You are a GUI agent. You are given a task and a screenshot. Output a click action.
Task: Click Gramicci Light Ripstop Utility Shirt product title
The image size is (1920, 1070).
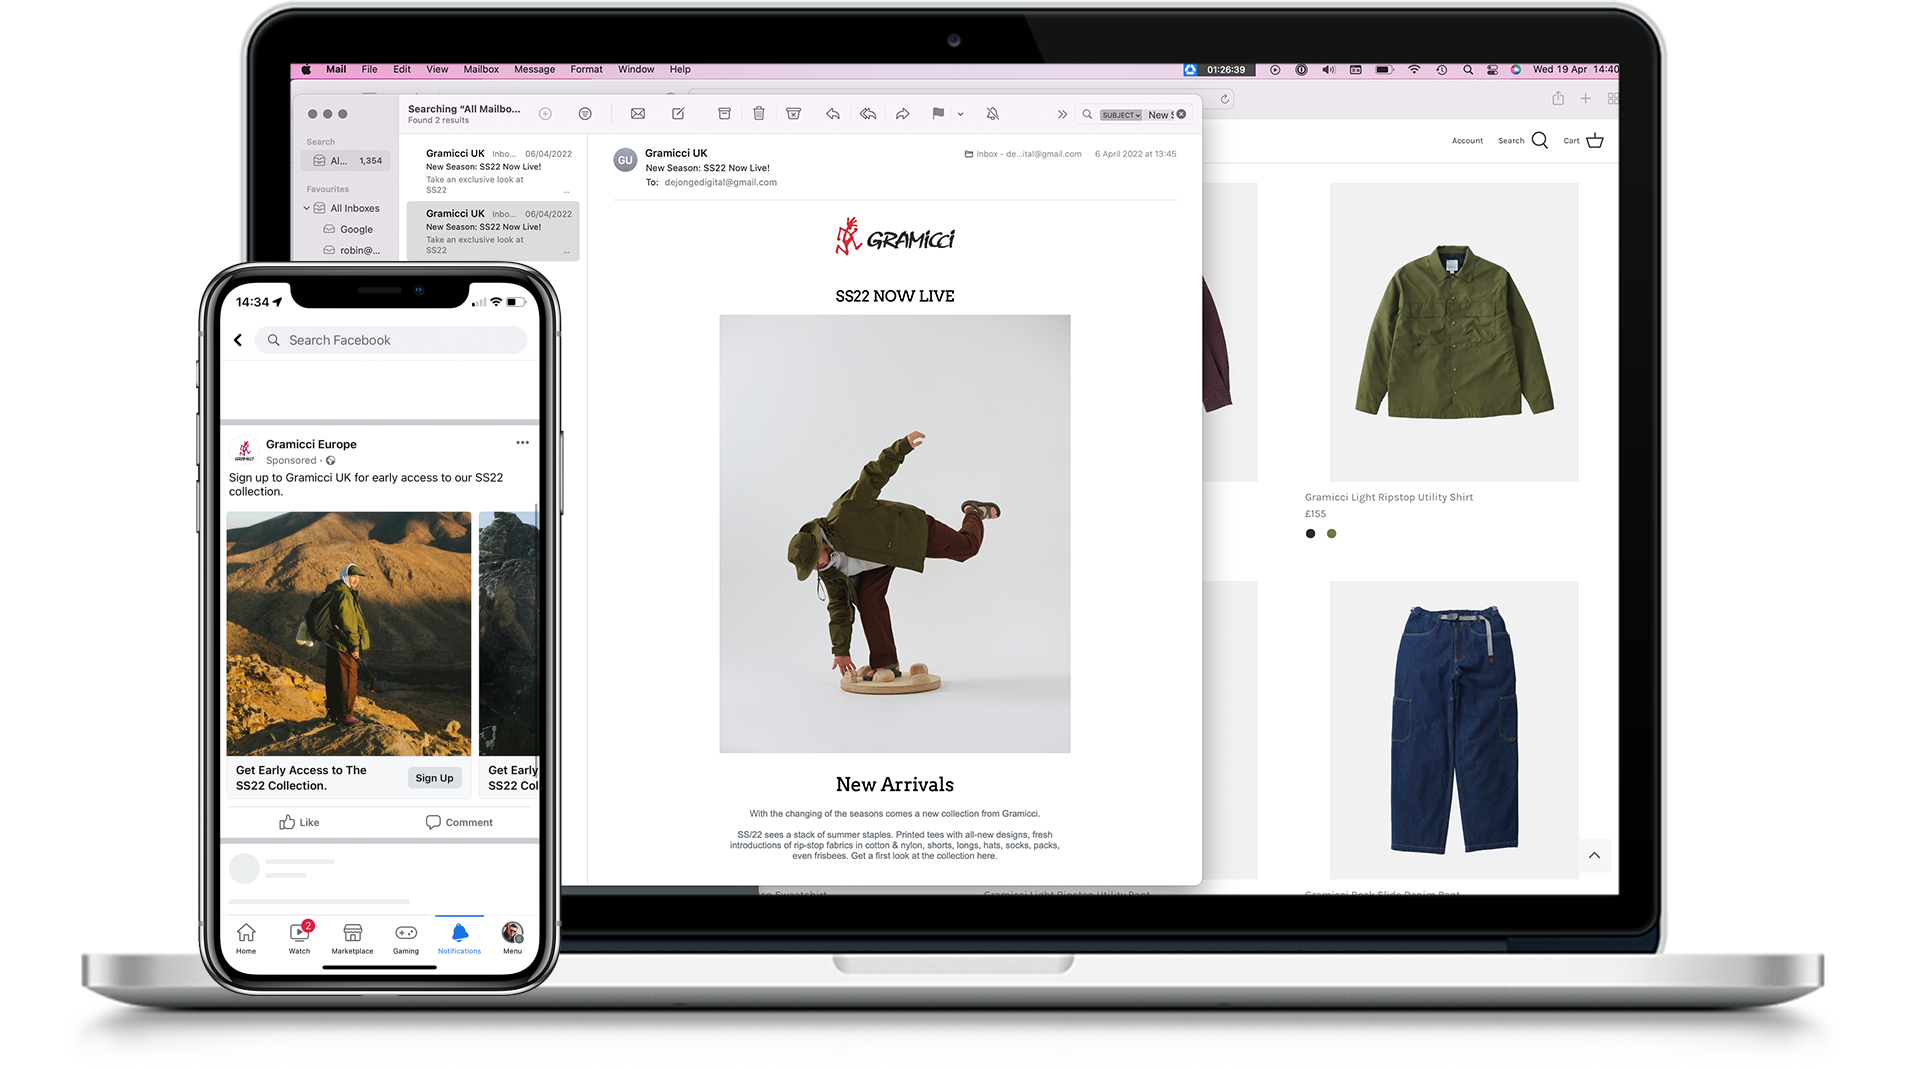(1388, 497)
